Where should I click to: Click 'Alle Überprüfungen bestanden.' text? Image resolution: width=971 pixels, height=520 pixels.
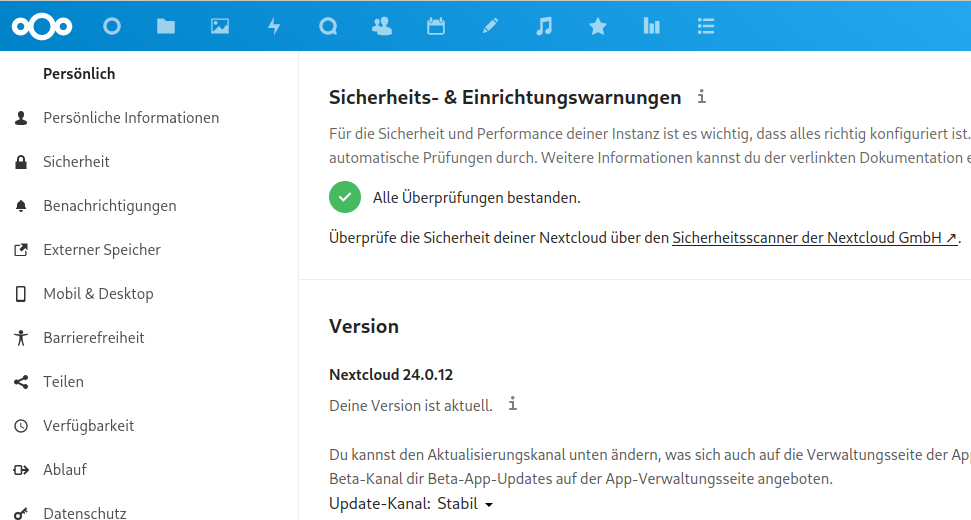point(477,197)
